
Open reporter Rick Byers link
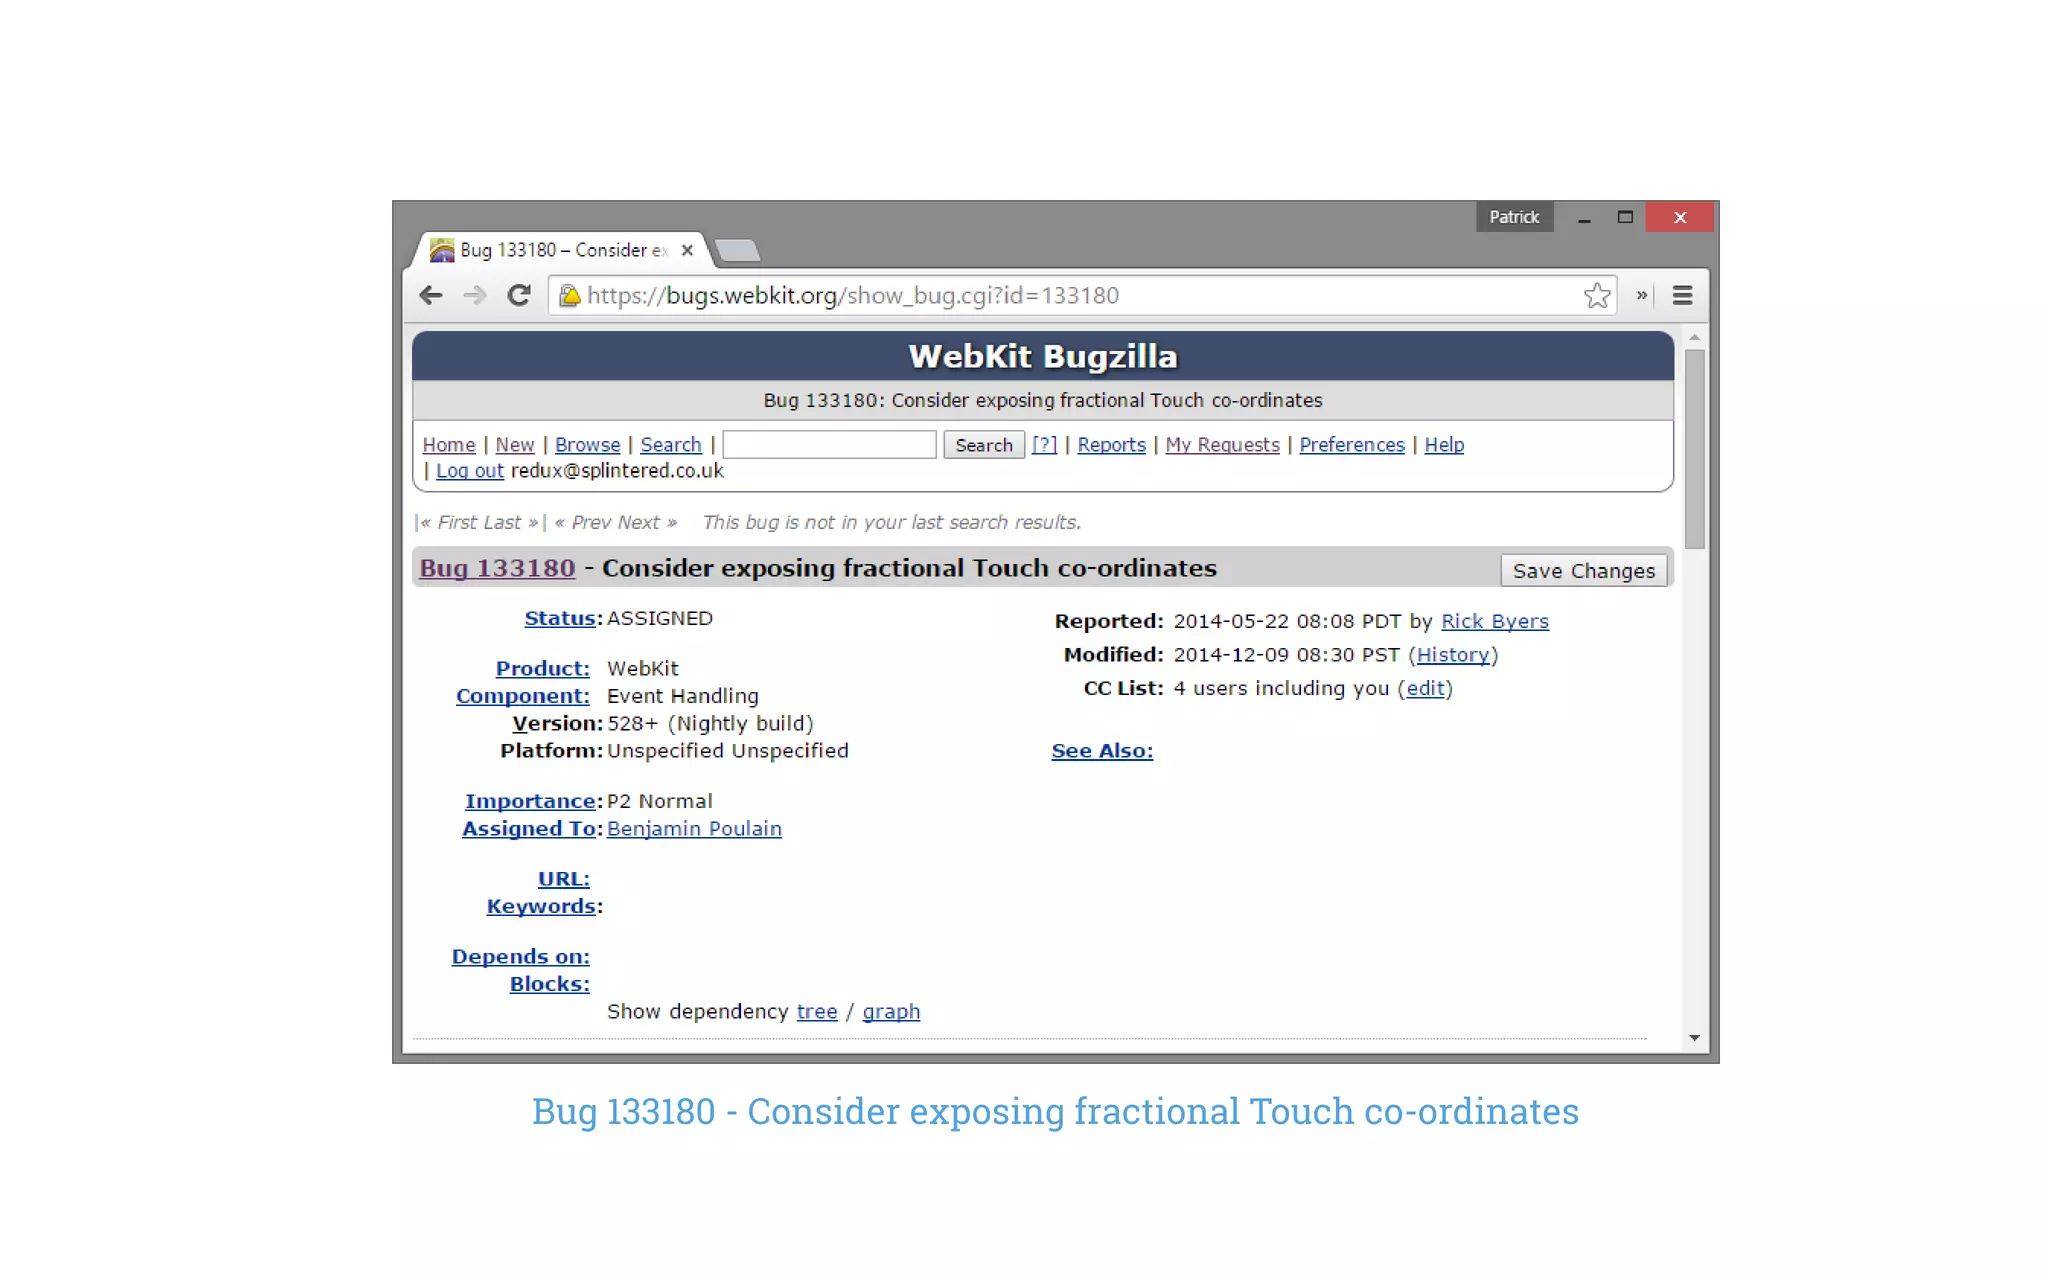click(x=1494, y=621)
